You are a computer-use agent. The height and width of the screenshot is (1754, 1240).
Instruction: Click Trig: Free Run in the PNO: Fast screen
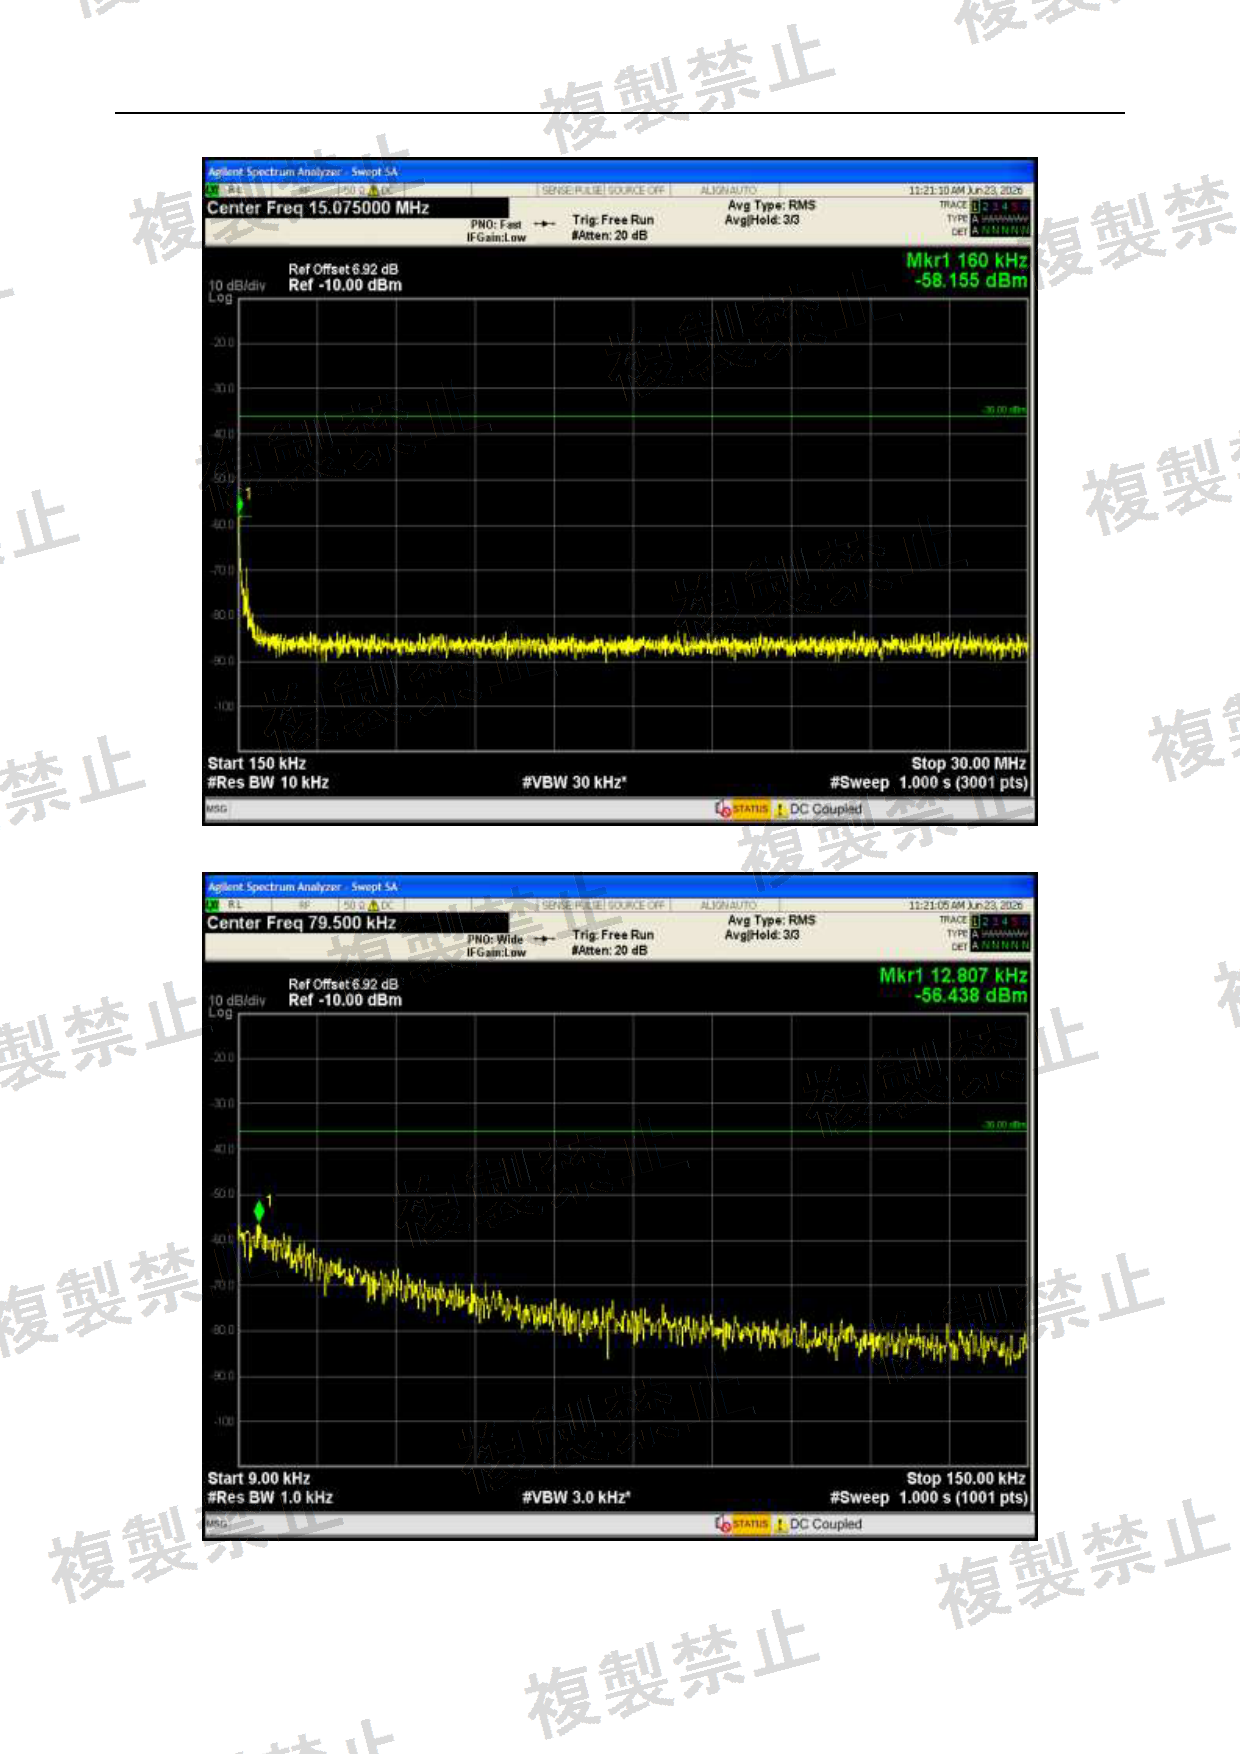tap(613, 220)
